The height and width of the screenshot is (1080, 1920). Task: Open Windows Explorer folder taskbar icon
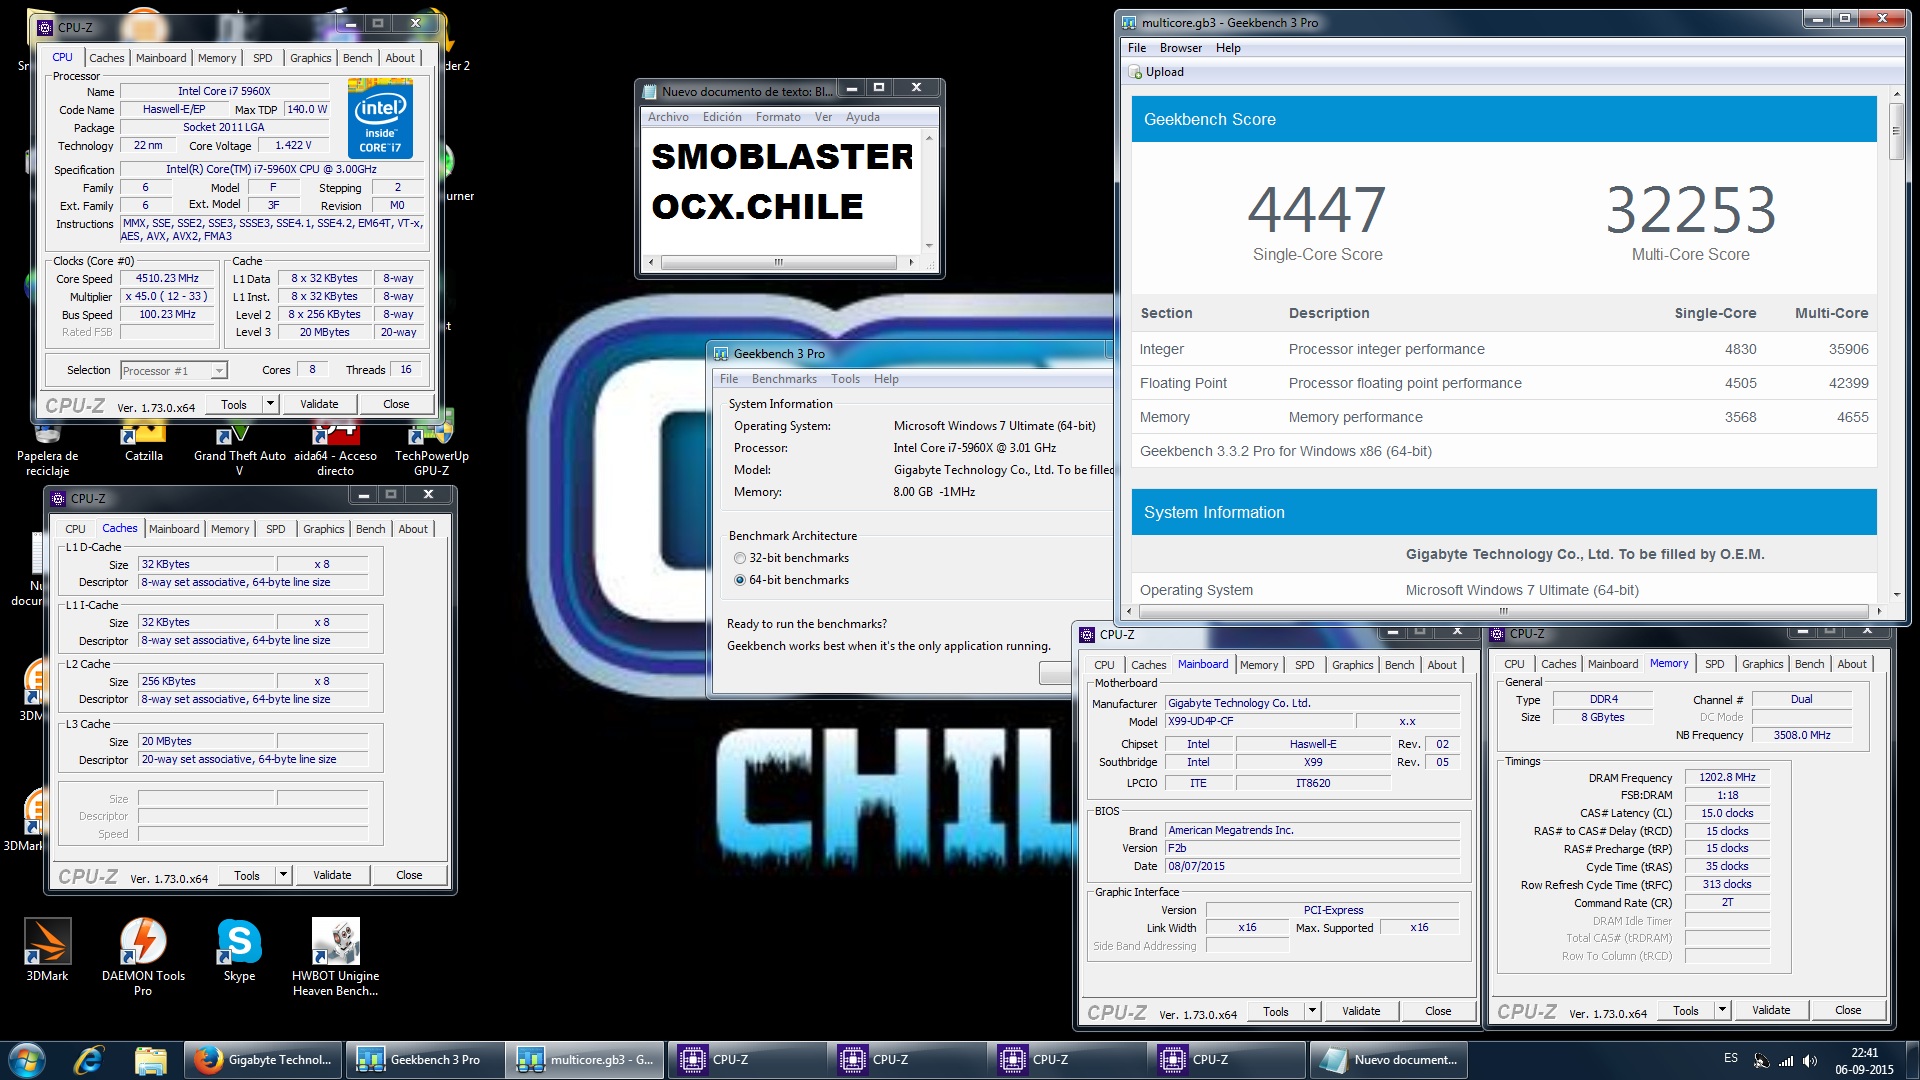(x=150, y=1060)
